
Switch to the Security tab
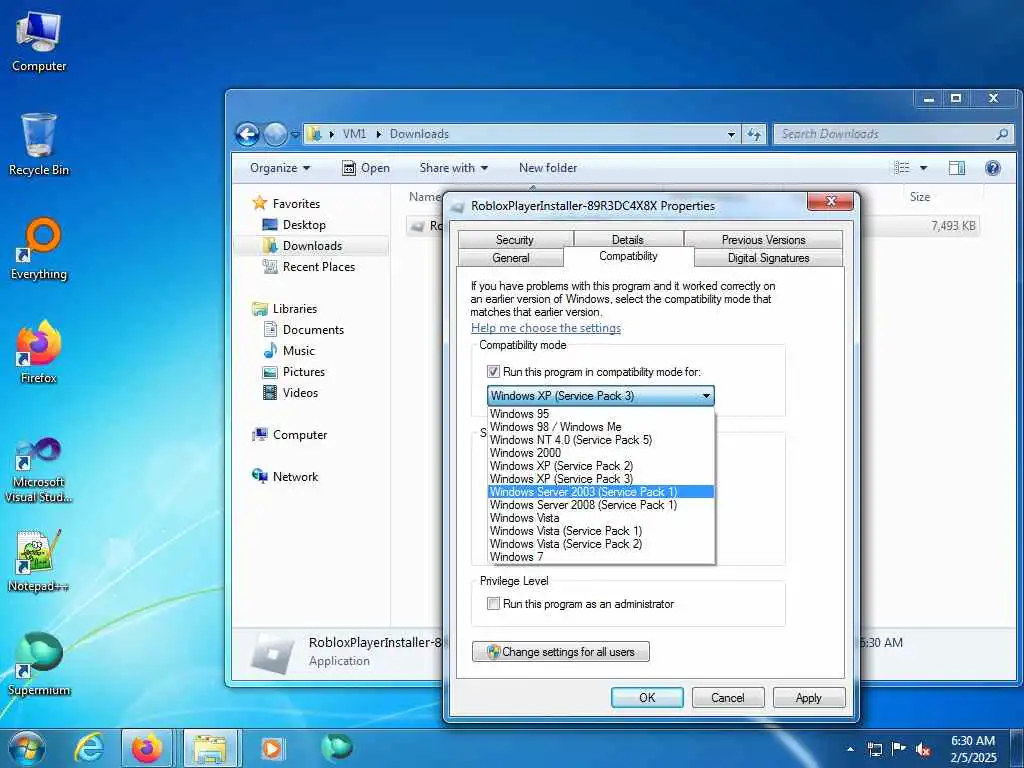click(515, 240)
